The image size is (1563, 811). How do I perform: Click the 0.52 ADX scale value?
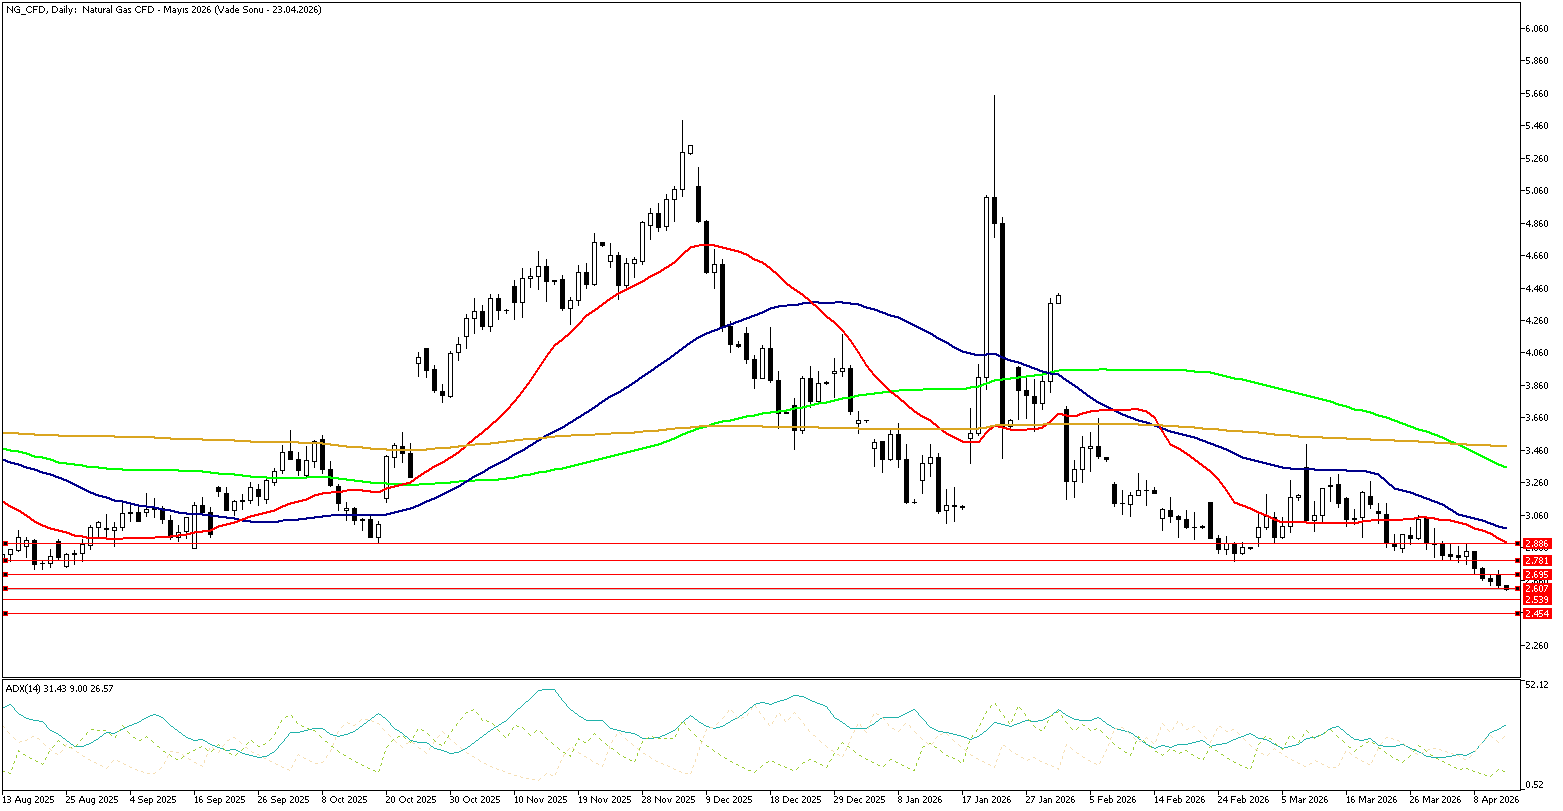(1534, 783)
